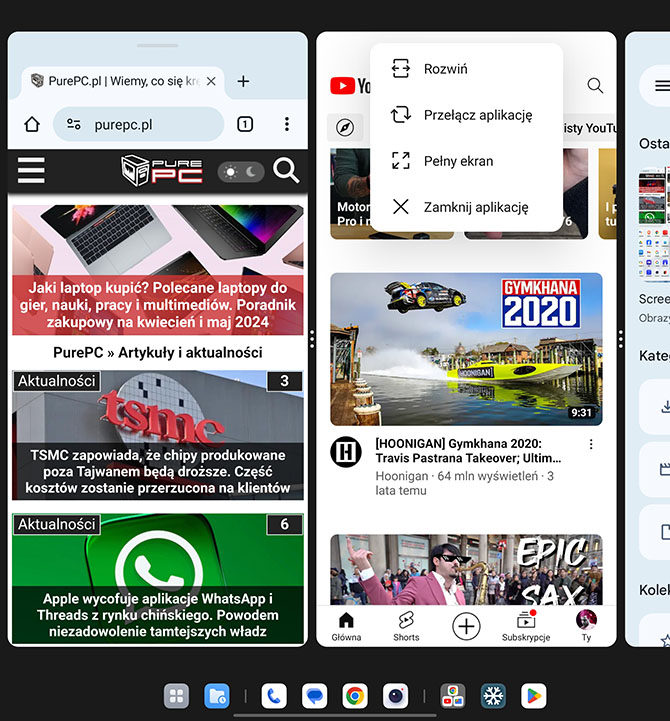Open Chrome tab switcher showing 1 tab
This screenshot has width=670, height=721.
[x=245, y=124]
